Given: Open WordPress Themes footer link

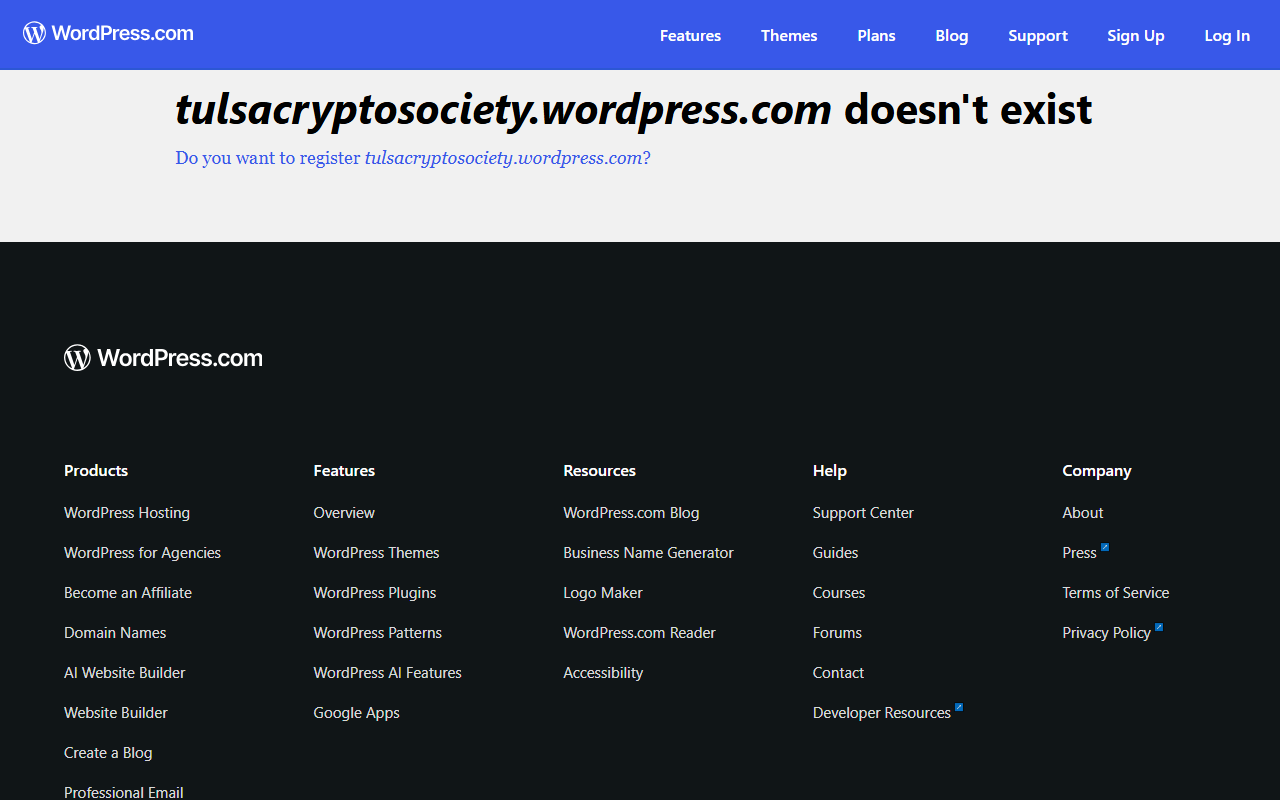Looking at the screenshot, I should point(376,553).
